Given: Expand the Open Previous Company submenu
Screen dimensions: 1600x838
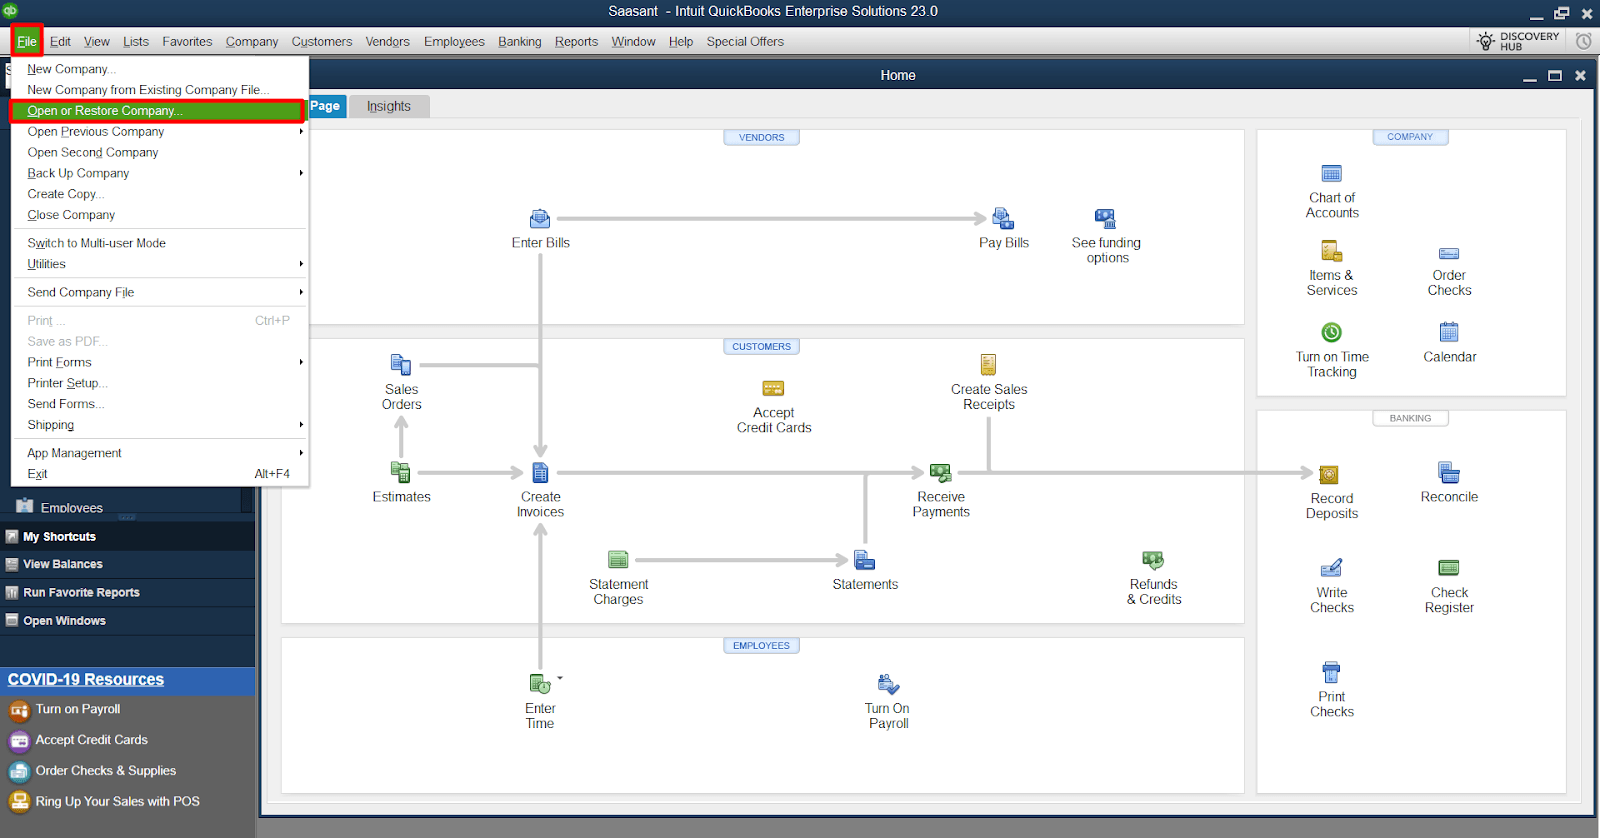Looking at the screenshot, I should (301, 131).
